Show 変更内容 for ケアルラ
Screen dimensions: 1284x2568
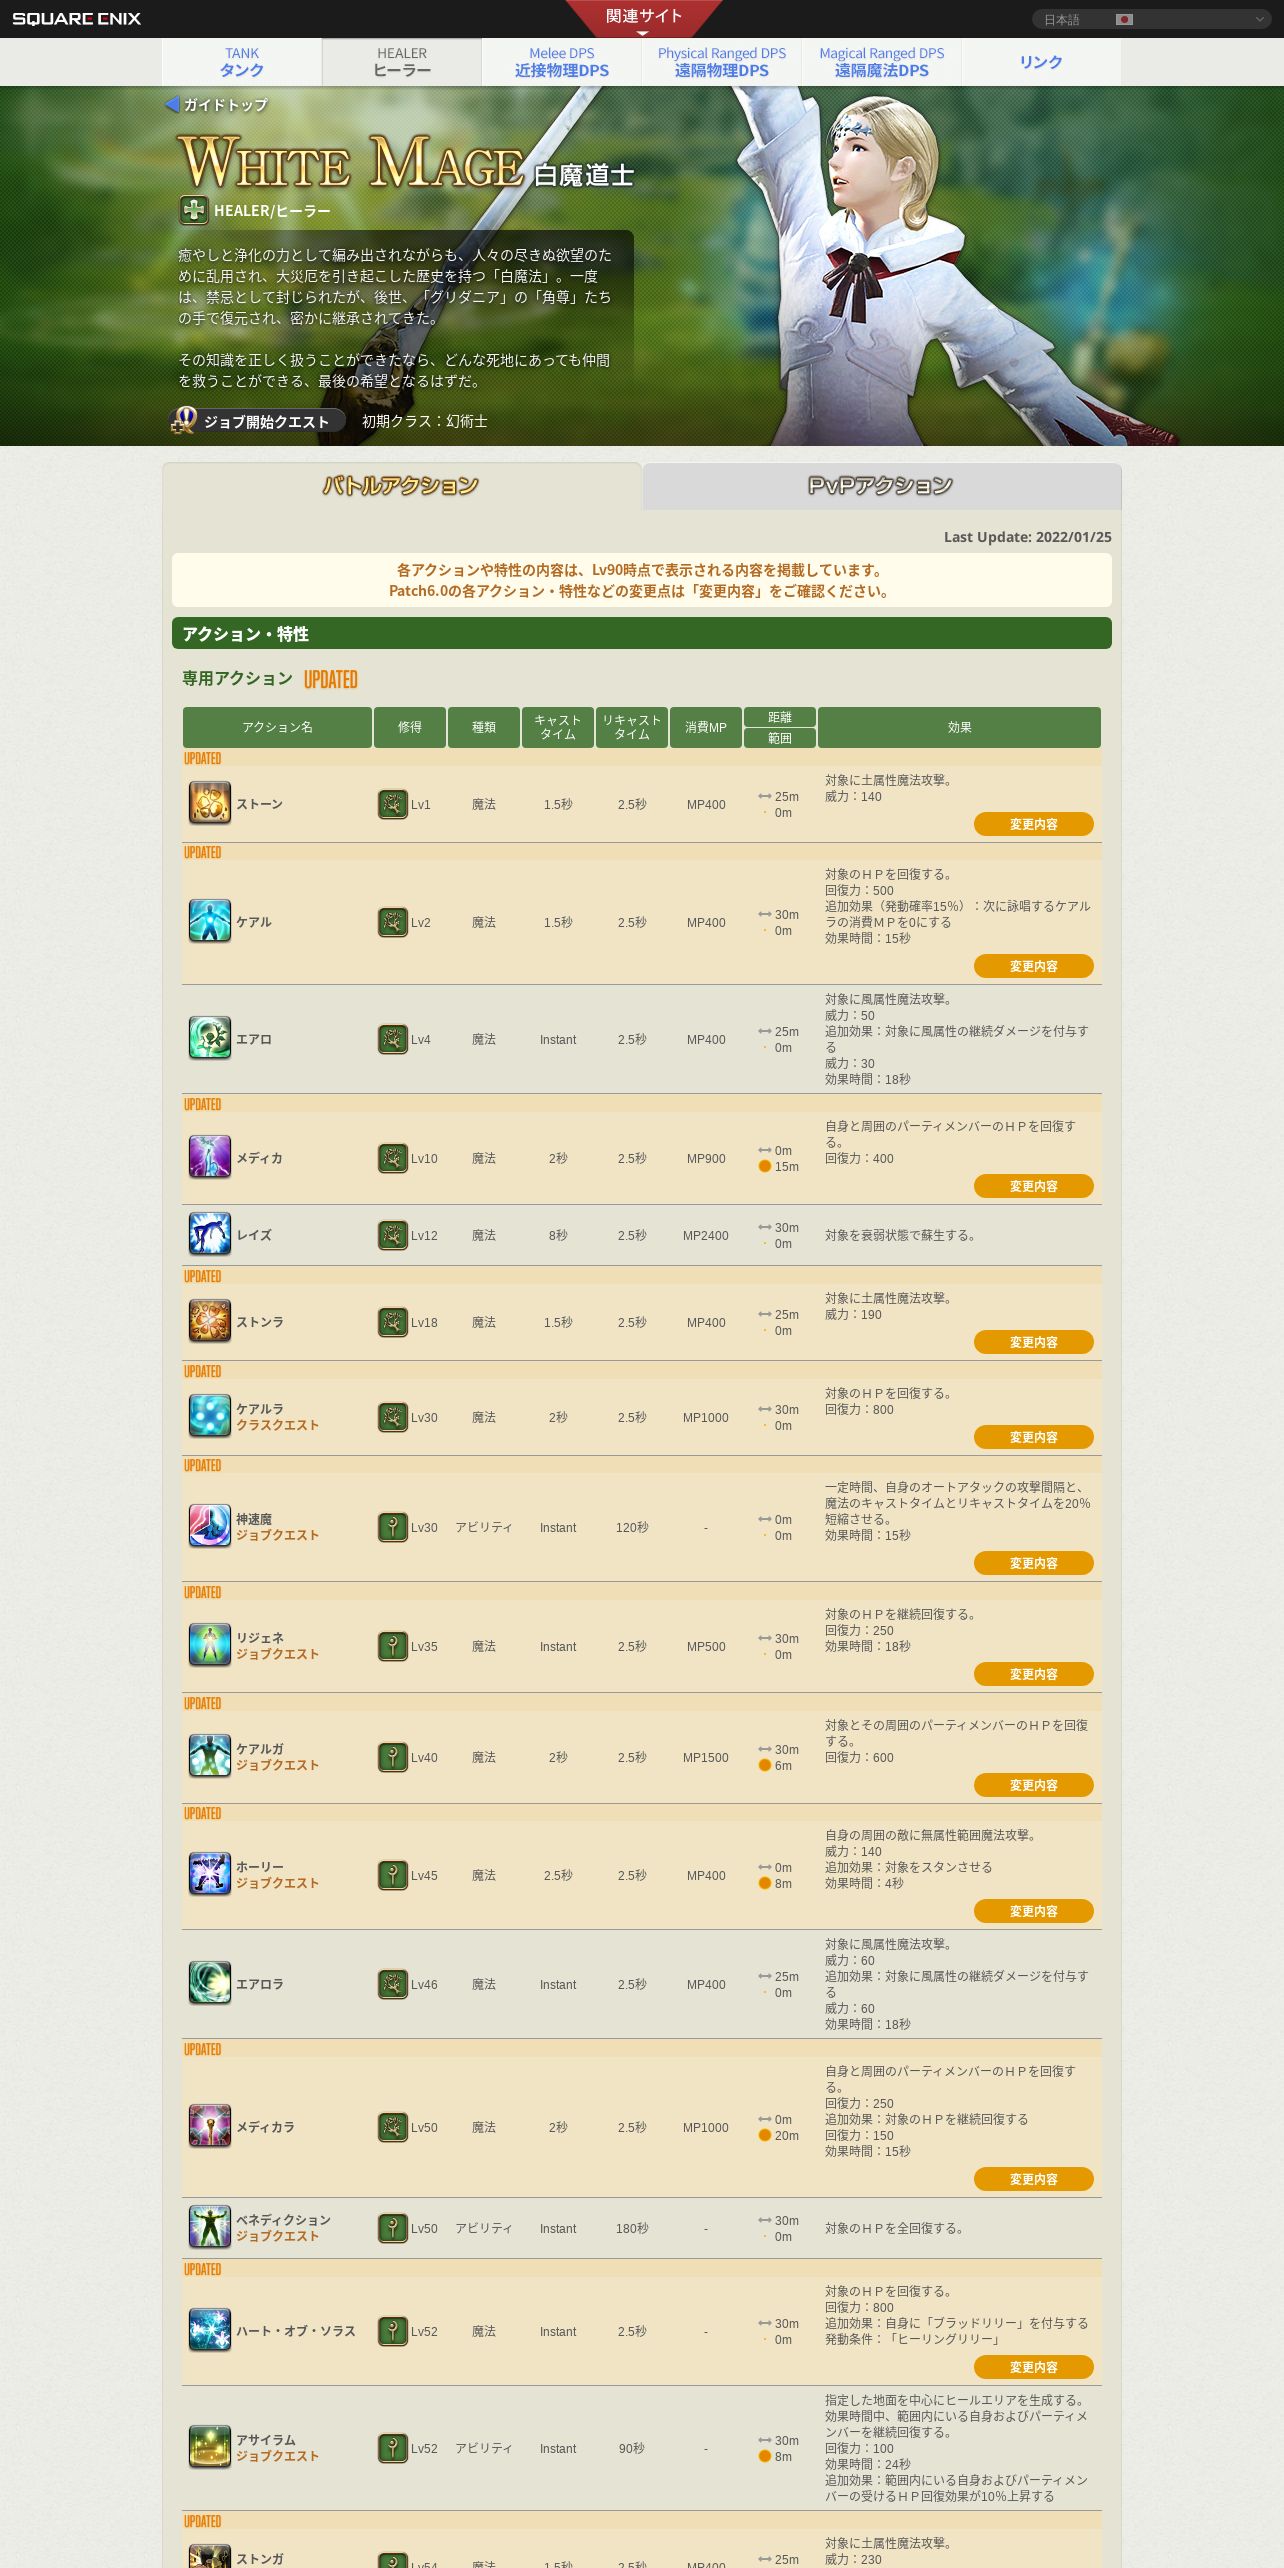[1034, 1437]
